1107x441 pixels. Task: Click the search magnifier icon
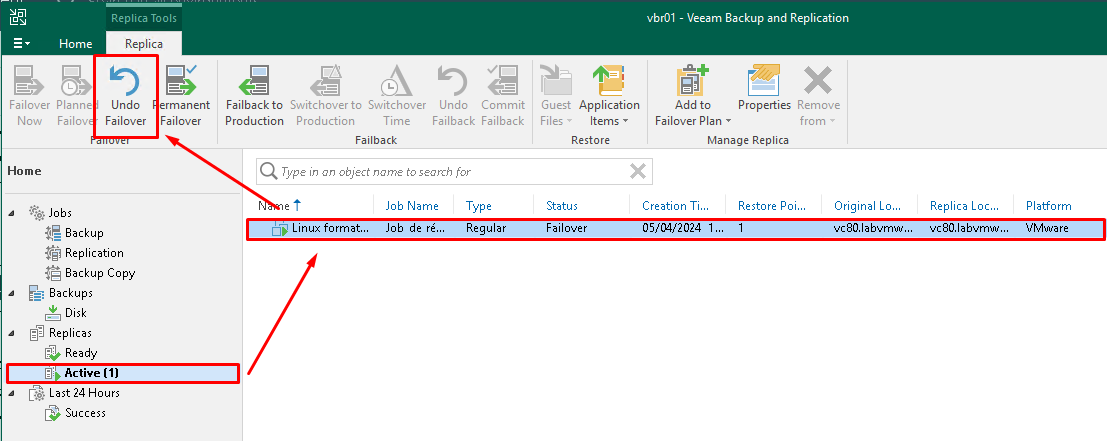pyautogui.click(x=269, y=171)
